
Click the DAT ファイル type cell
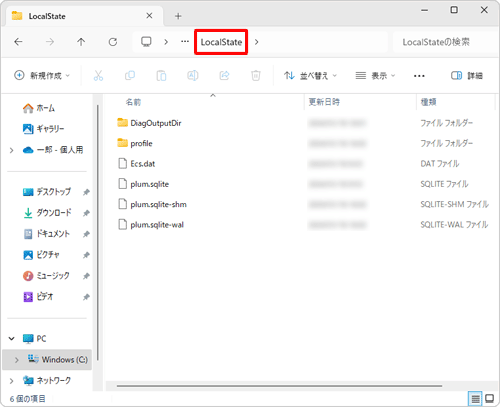440,164
